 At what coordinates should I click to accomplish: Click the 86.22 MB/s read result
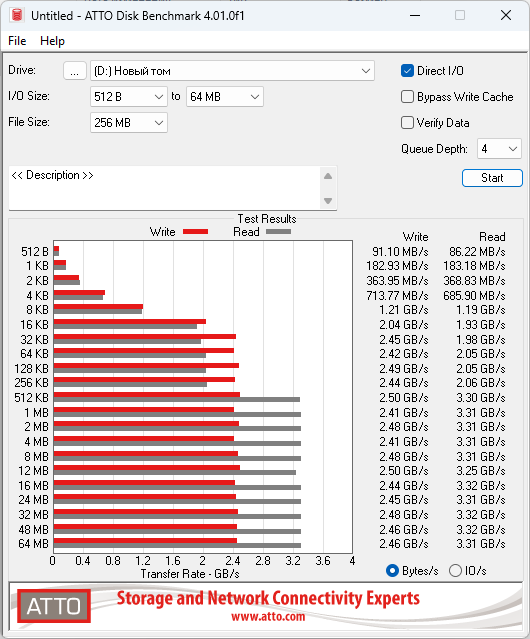tap(477, 252)
